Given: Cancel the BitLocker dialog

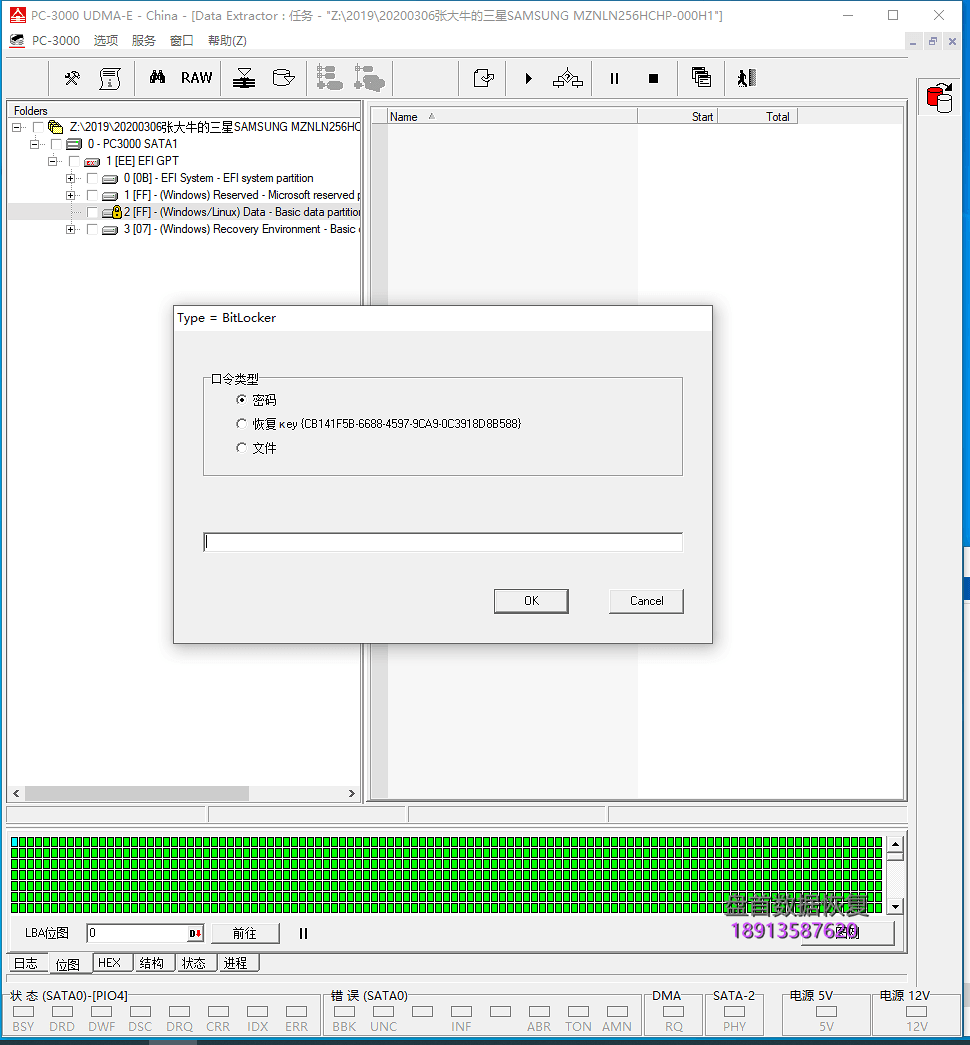Looking at the screenshot, I should (646, 600).
